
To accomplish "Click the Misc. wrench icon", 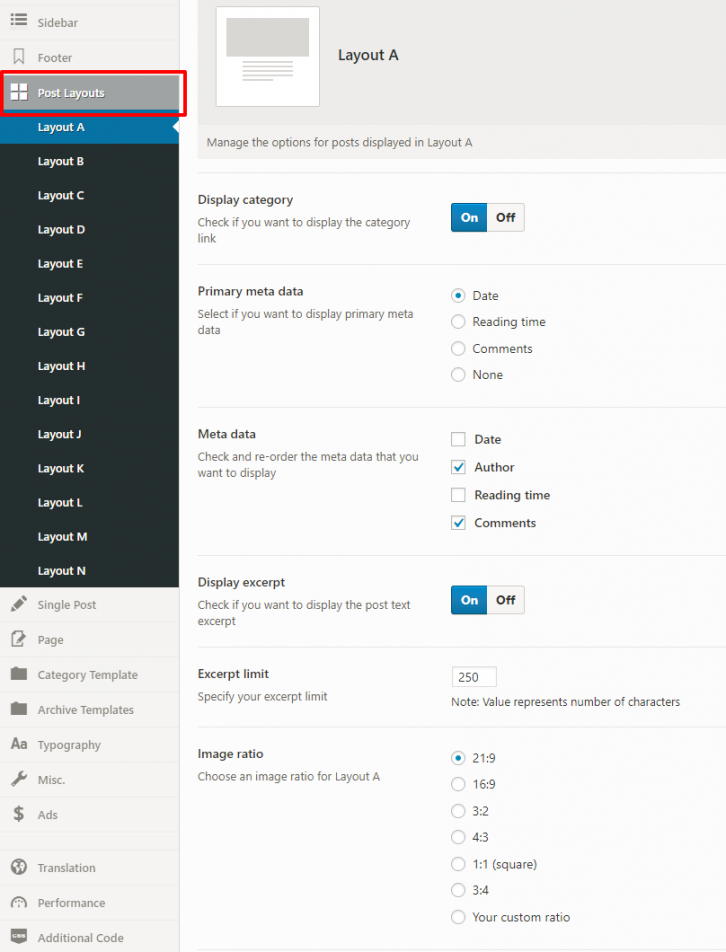I will coord(19,779).
